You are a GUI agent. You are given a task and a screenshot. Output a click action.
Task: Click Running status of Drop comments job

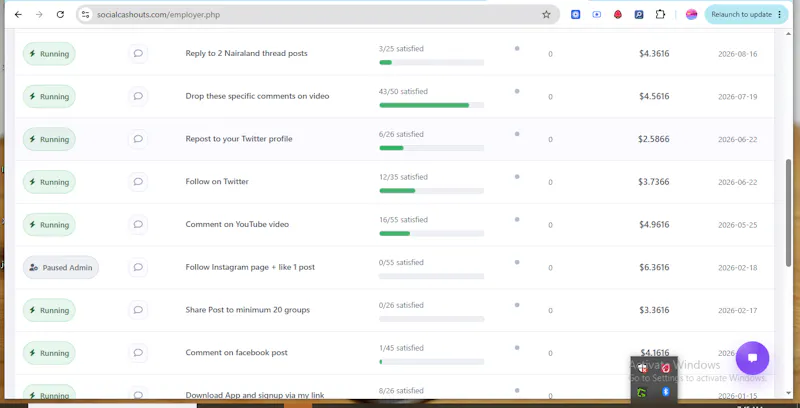click(49, 96)
